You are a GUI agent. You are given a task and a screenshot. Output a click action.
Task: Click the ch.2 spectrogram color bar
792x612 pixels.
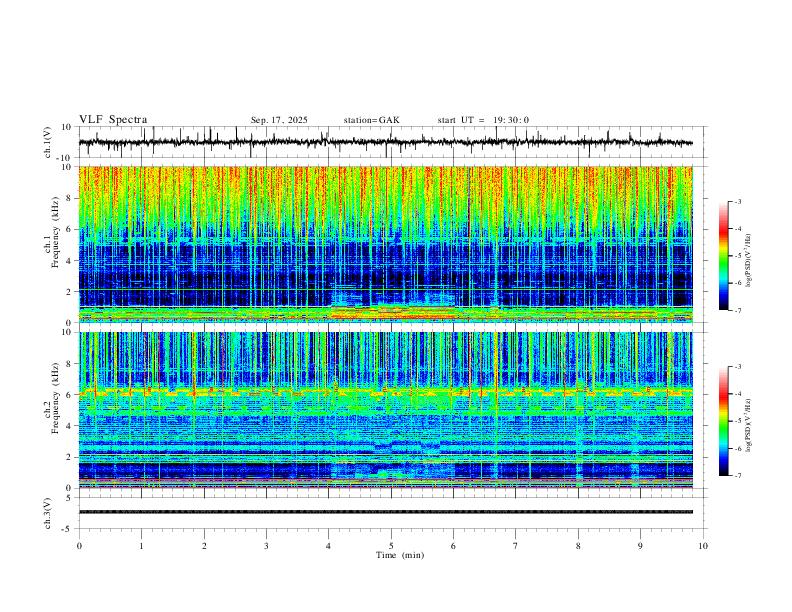(x=723, y=421)
